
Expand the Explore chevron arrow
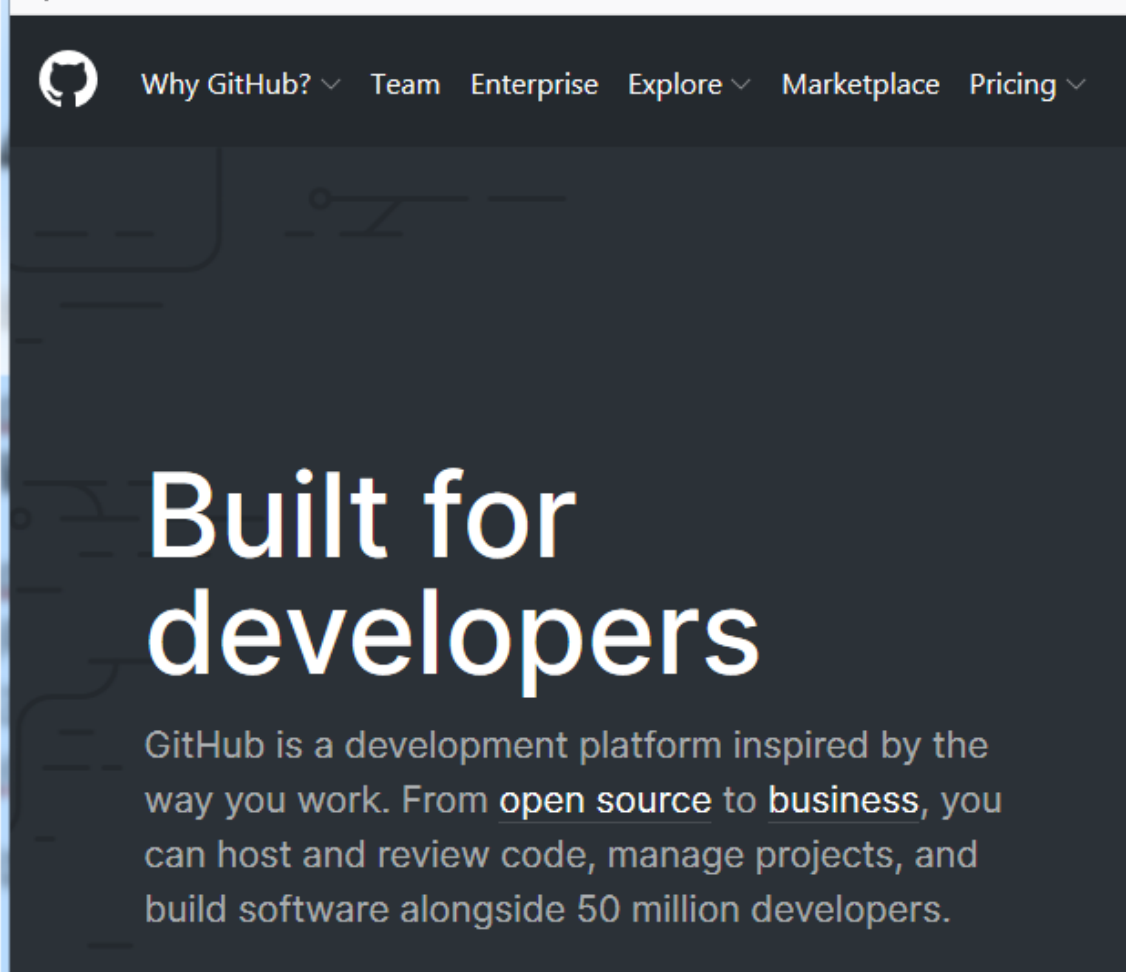point(741,85)
